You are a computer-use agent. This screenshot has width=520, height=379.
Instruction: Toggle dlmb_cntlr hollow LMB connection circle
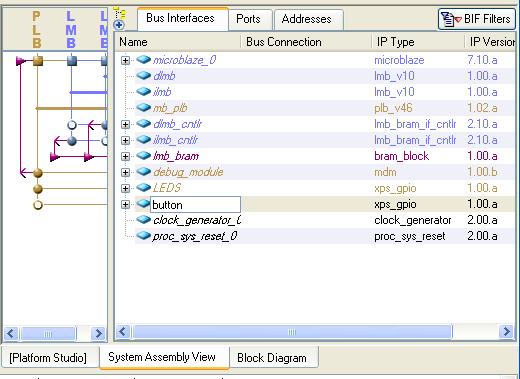pos(72,125)
